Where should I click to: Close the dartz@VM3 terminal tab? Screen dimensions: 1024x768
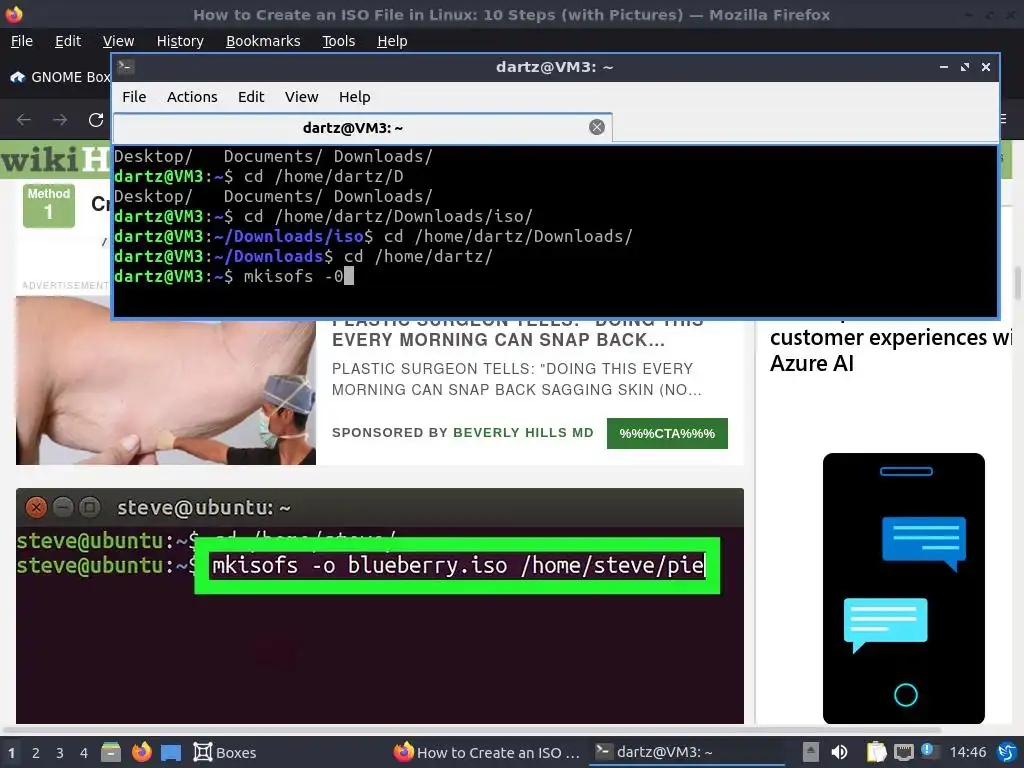coord(596,127)
